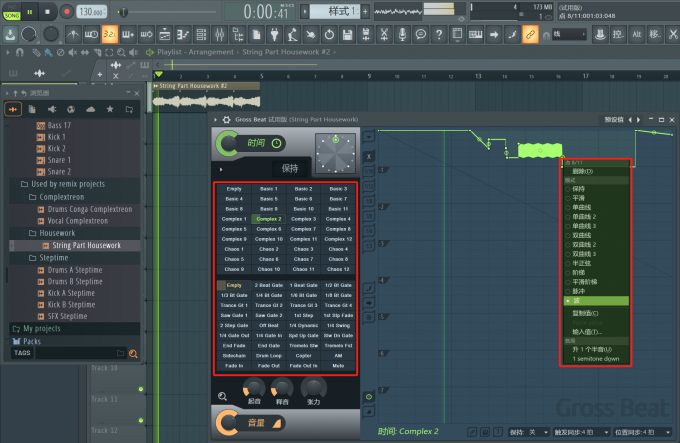Click the 起音 attack knob
This screenshot has height=443, width=680.
click(x=254, y=388)
